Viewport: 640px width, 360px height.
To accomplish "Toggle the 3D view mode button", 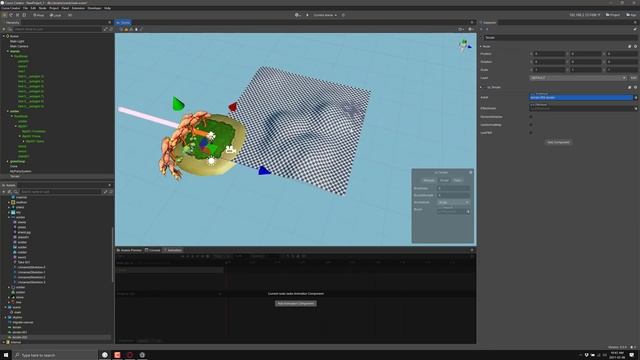I will pos(70,15).
